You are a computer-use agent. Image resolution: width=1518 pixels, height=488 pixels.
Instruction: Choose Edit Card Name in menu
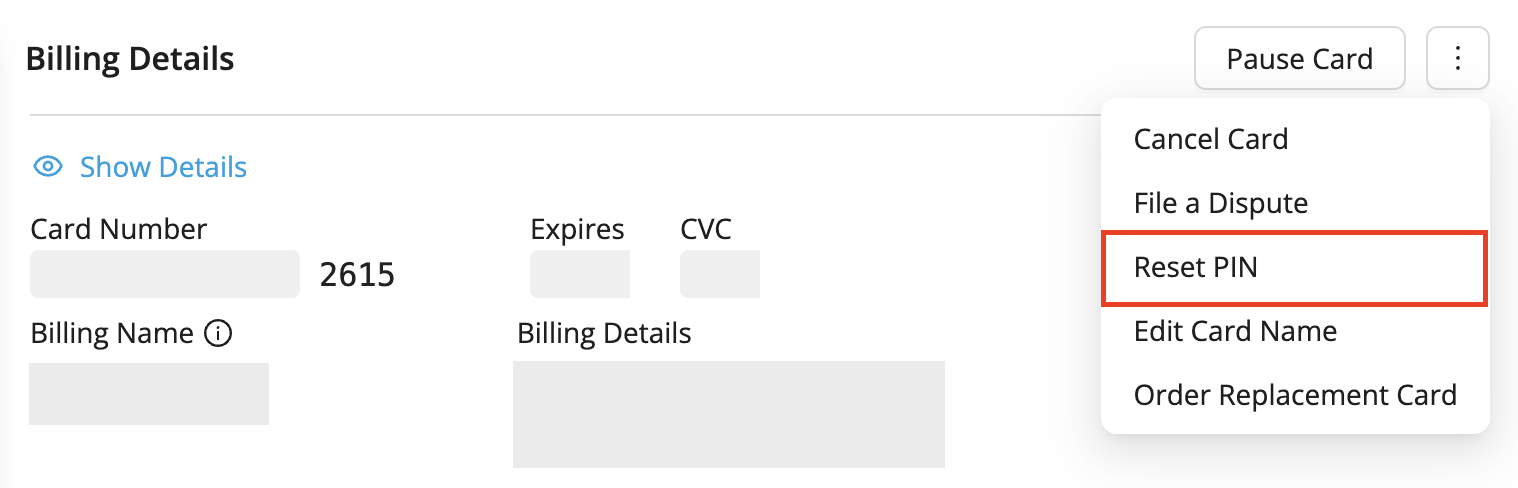1235,331
